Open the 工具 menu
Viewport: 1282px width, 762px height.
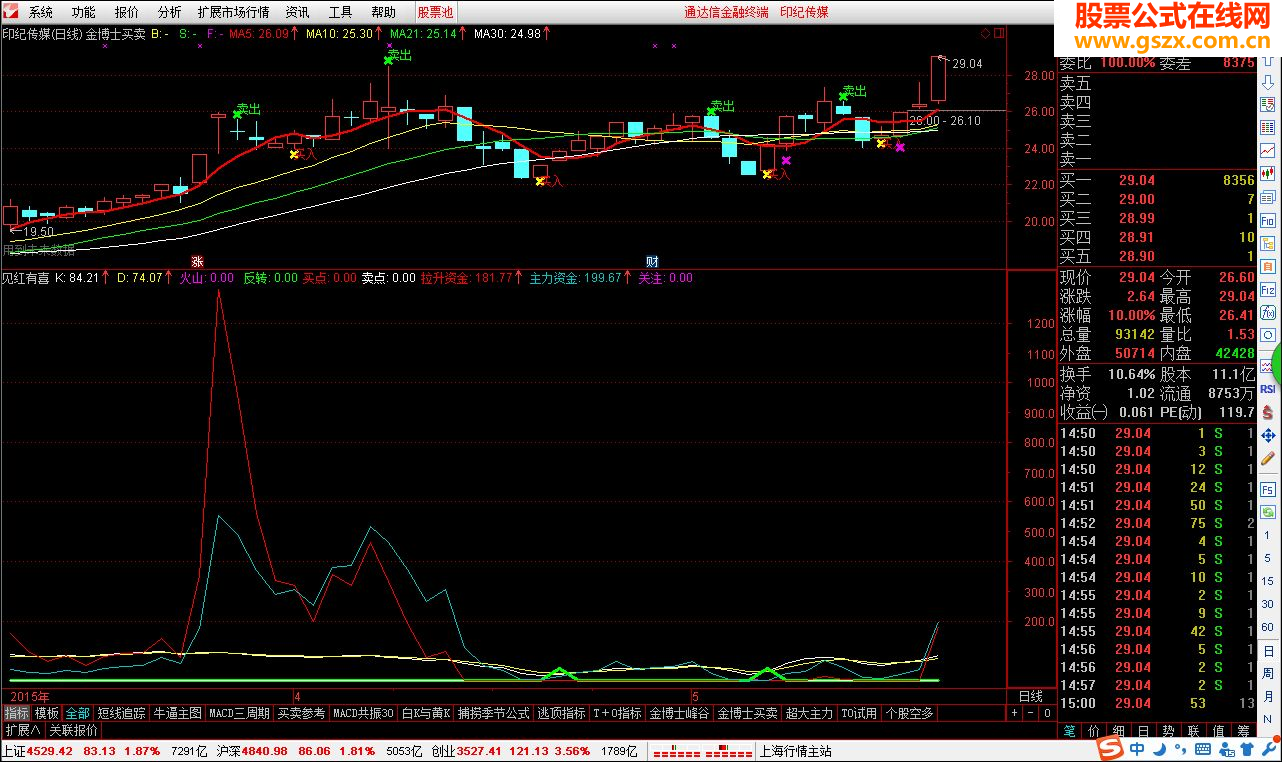tap(340, 12)
